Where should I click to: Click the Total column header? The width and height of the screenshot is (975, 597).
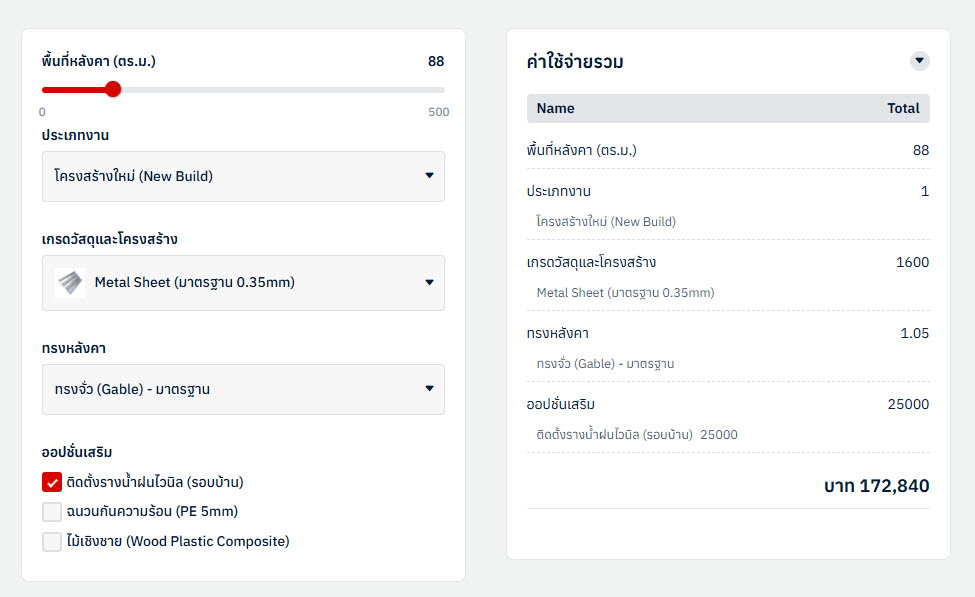point(903,108)
